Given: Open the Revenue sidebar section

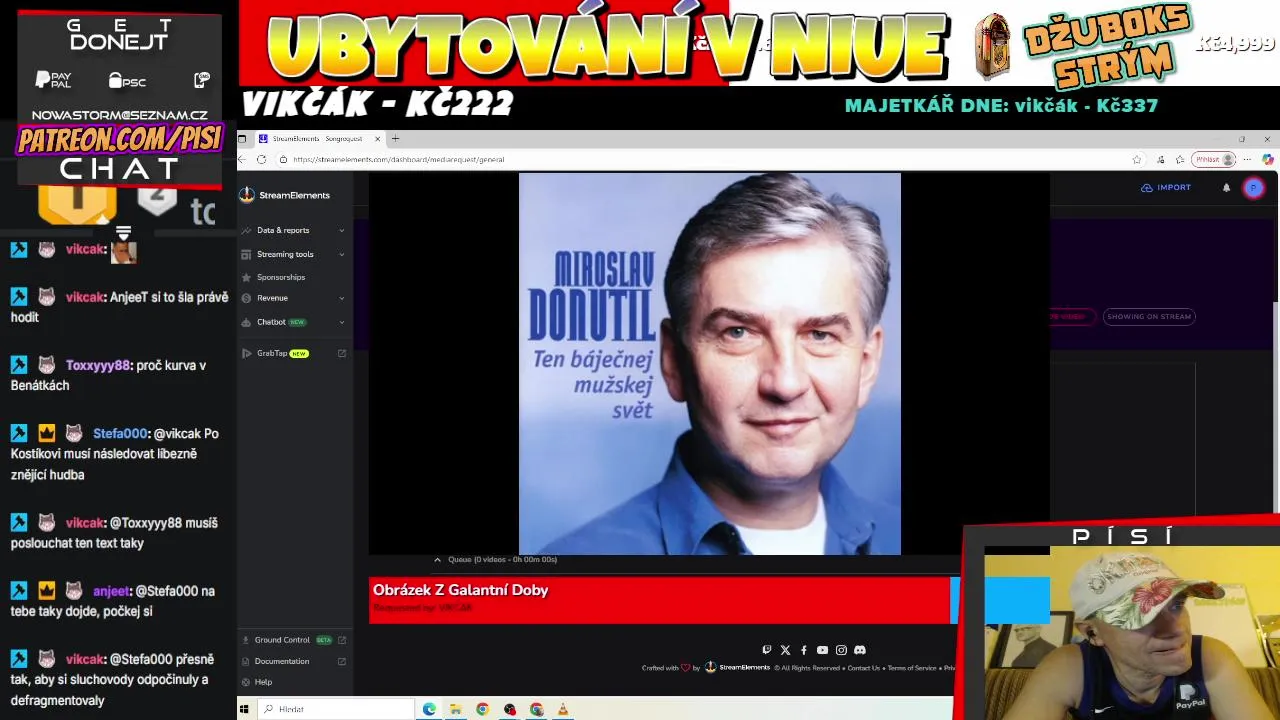Looking at the screenshot, I should pyautogui.click(x=272, y=298).
